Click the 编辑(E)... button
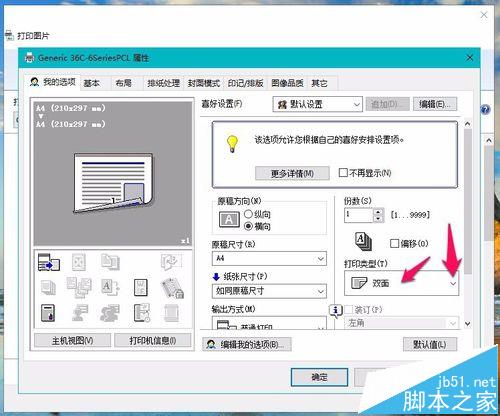The height and width of the screenshot is (416, 500). point(435,104)
